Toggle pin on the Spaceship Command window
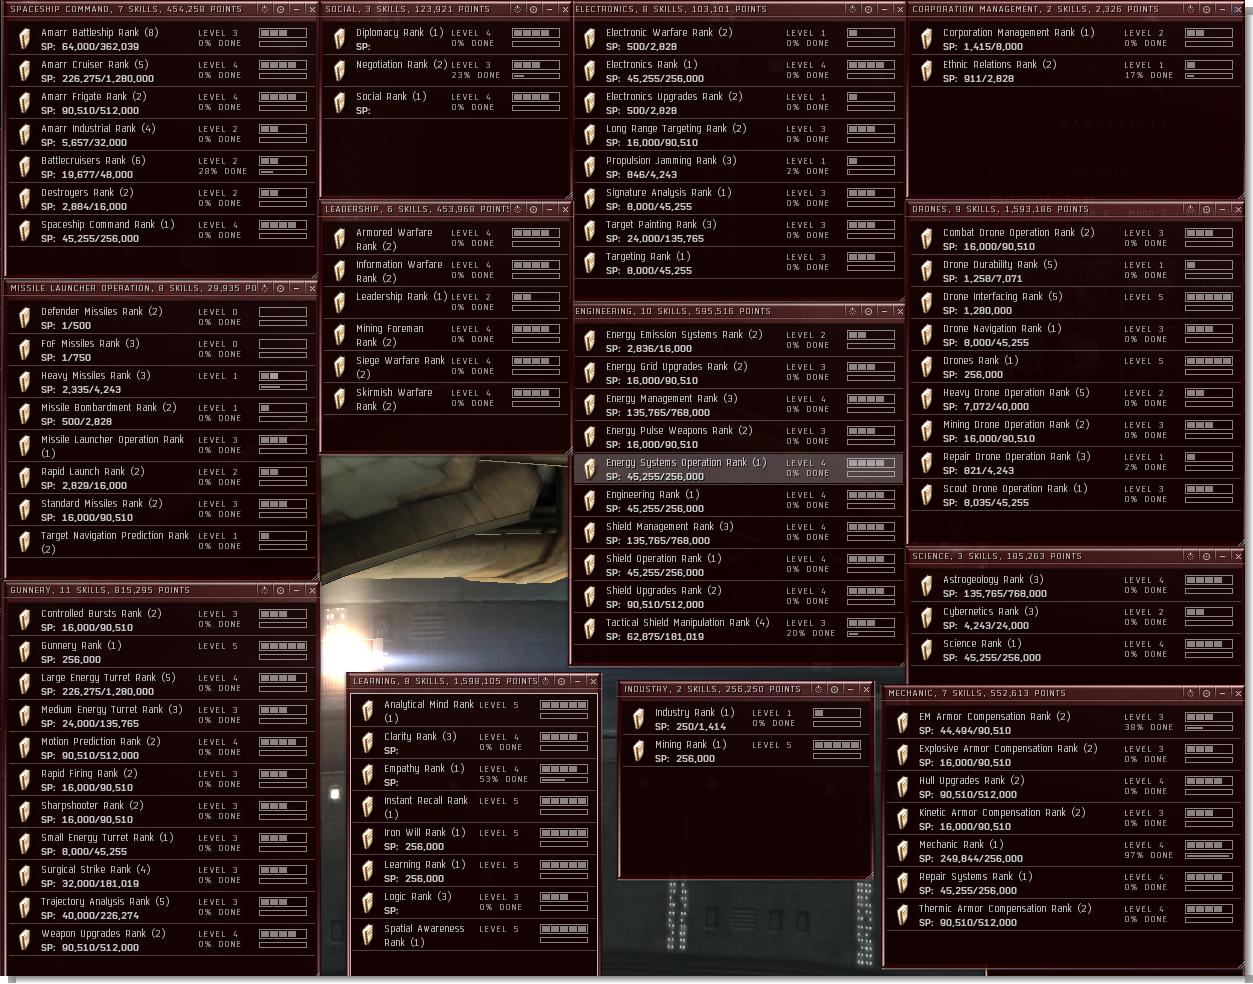This screenshot has width=1253, height=984. [280, 9]
